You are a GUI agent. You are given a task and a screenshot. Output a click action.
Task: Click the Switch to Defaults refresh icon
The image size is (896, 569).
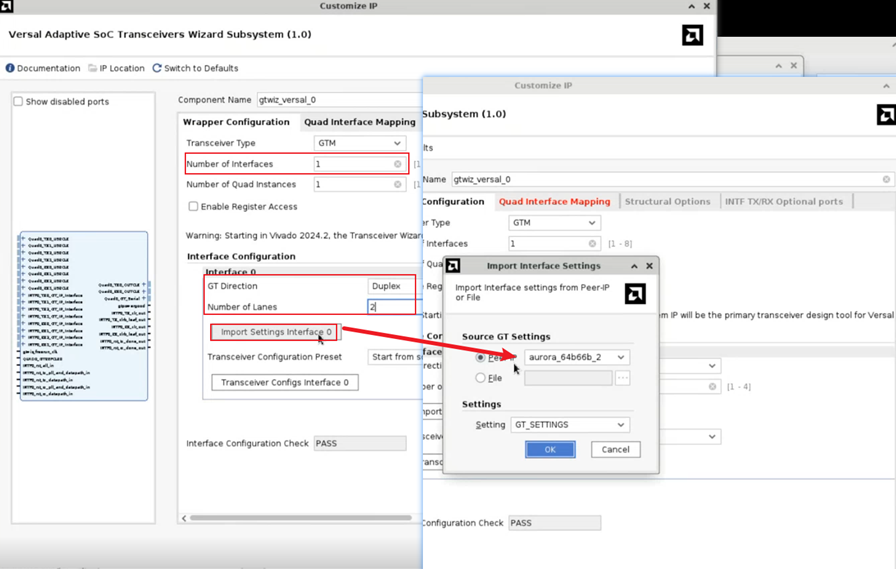click(157, 68)
